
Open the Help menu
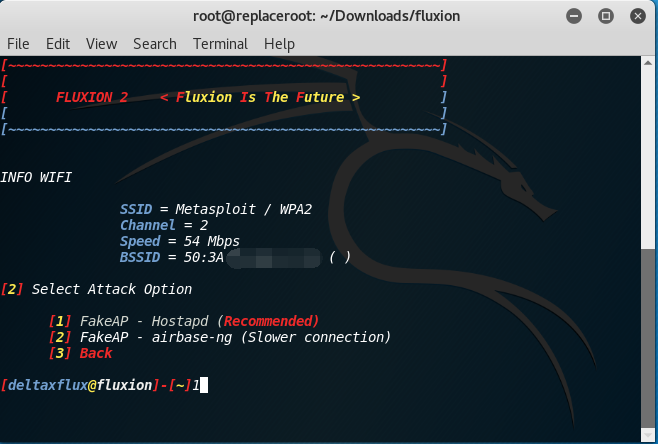pyautogui.click(x=279, y=44)
